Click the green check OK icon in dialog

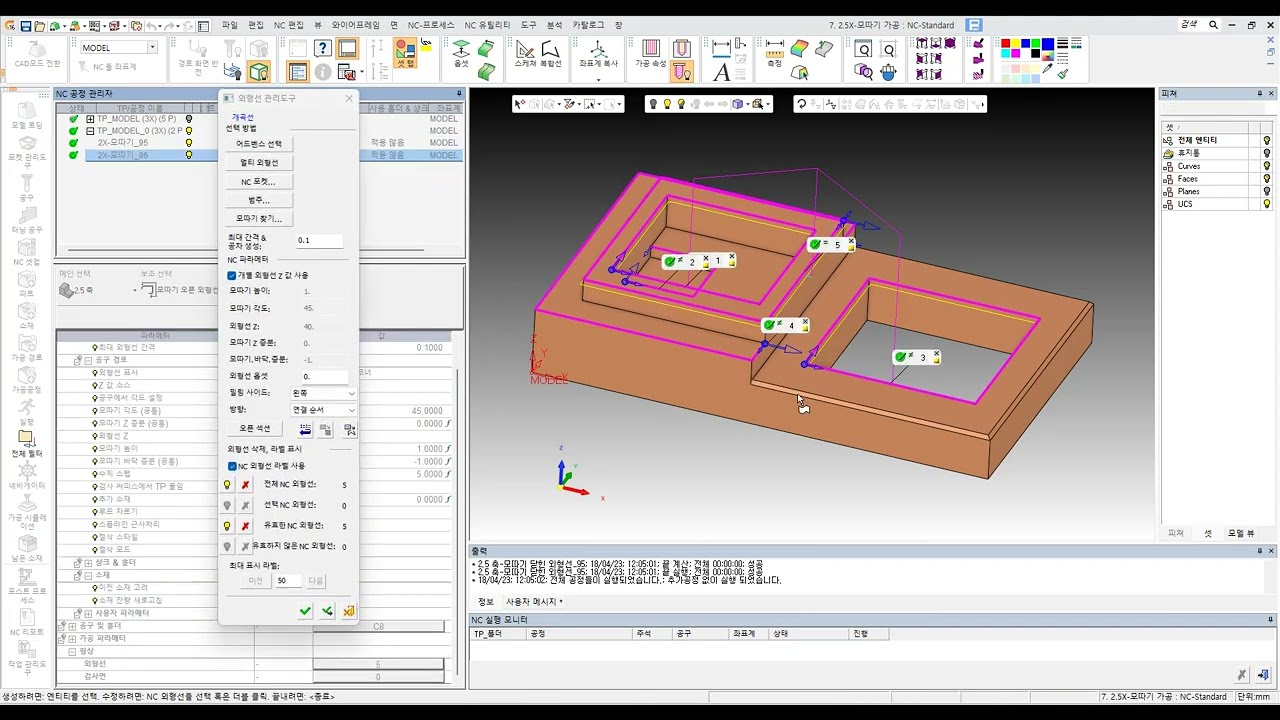pos(305,611)
